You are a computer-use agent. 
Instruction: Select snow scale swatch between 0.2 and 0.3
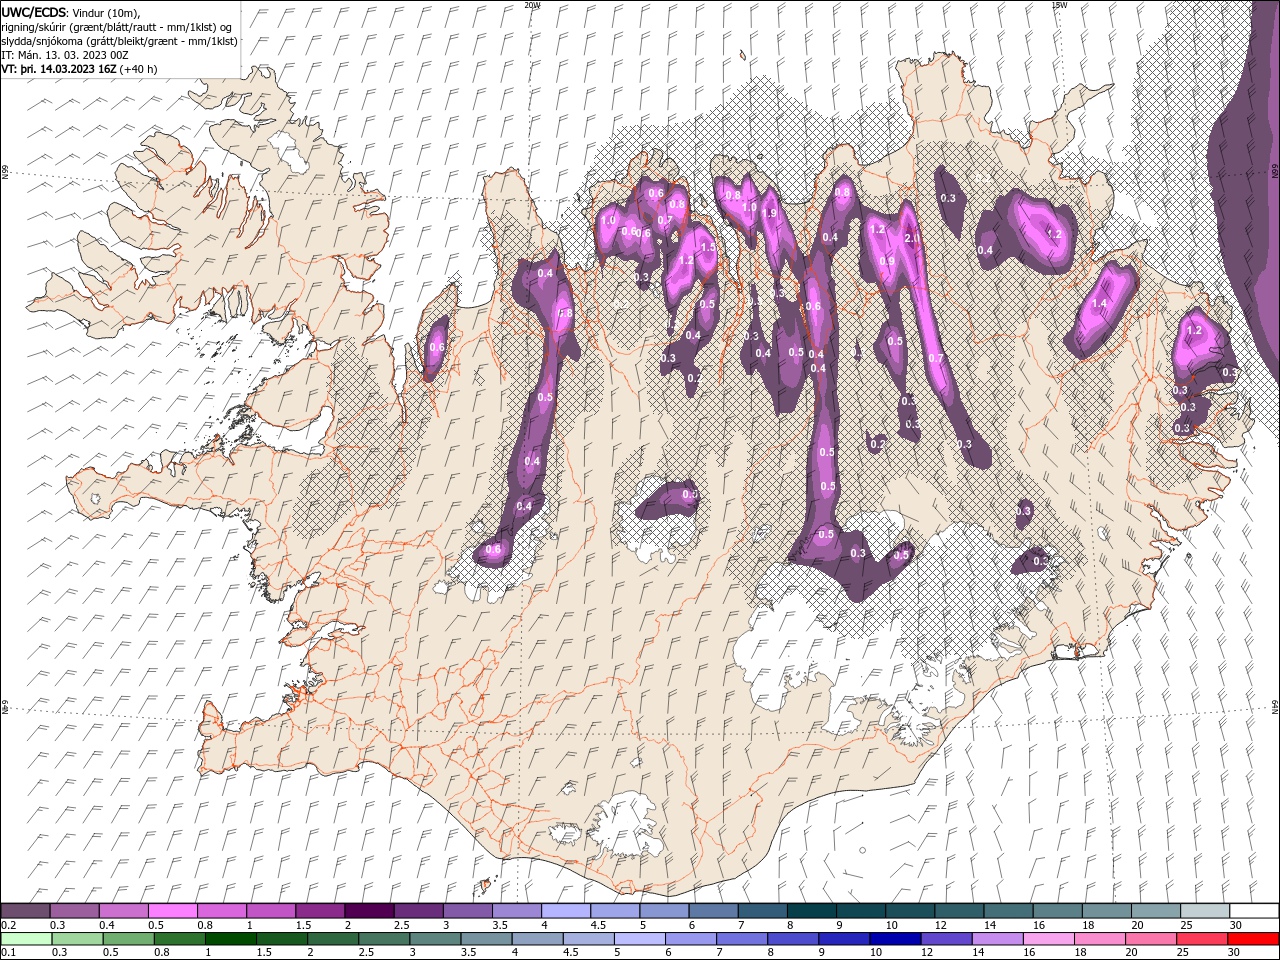25,910
